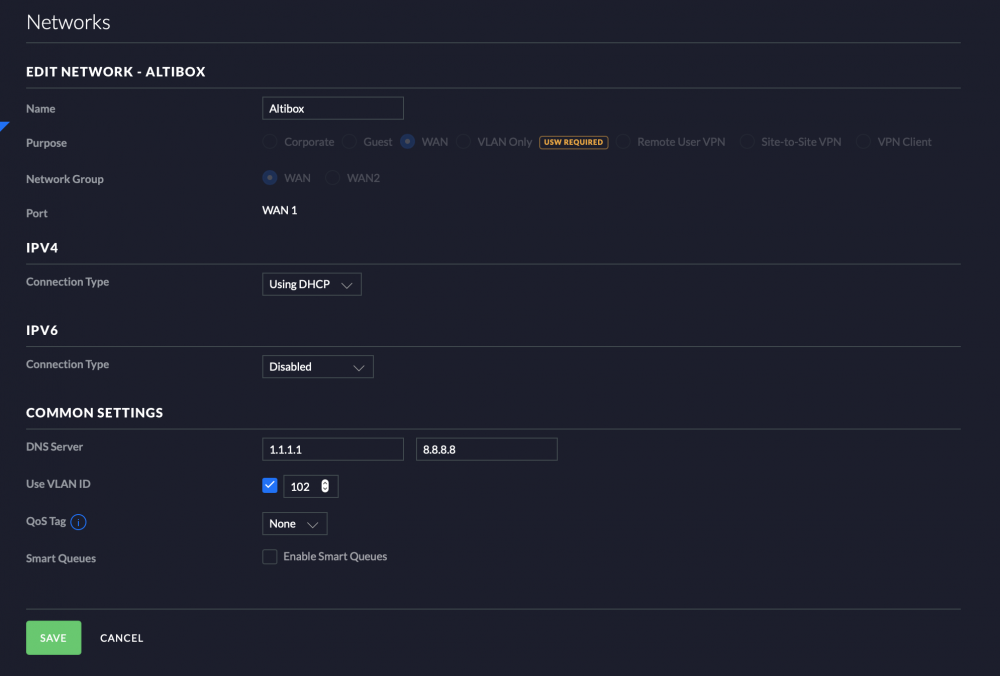Click the 8.8.8.8 DNS server field
Image resolution: width=1000 pixels, height=676 pixels.
point(486,449)
